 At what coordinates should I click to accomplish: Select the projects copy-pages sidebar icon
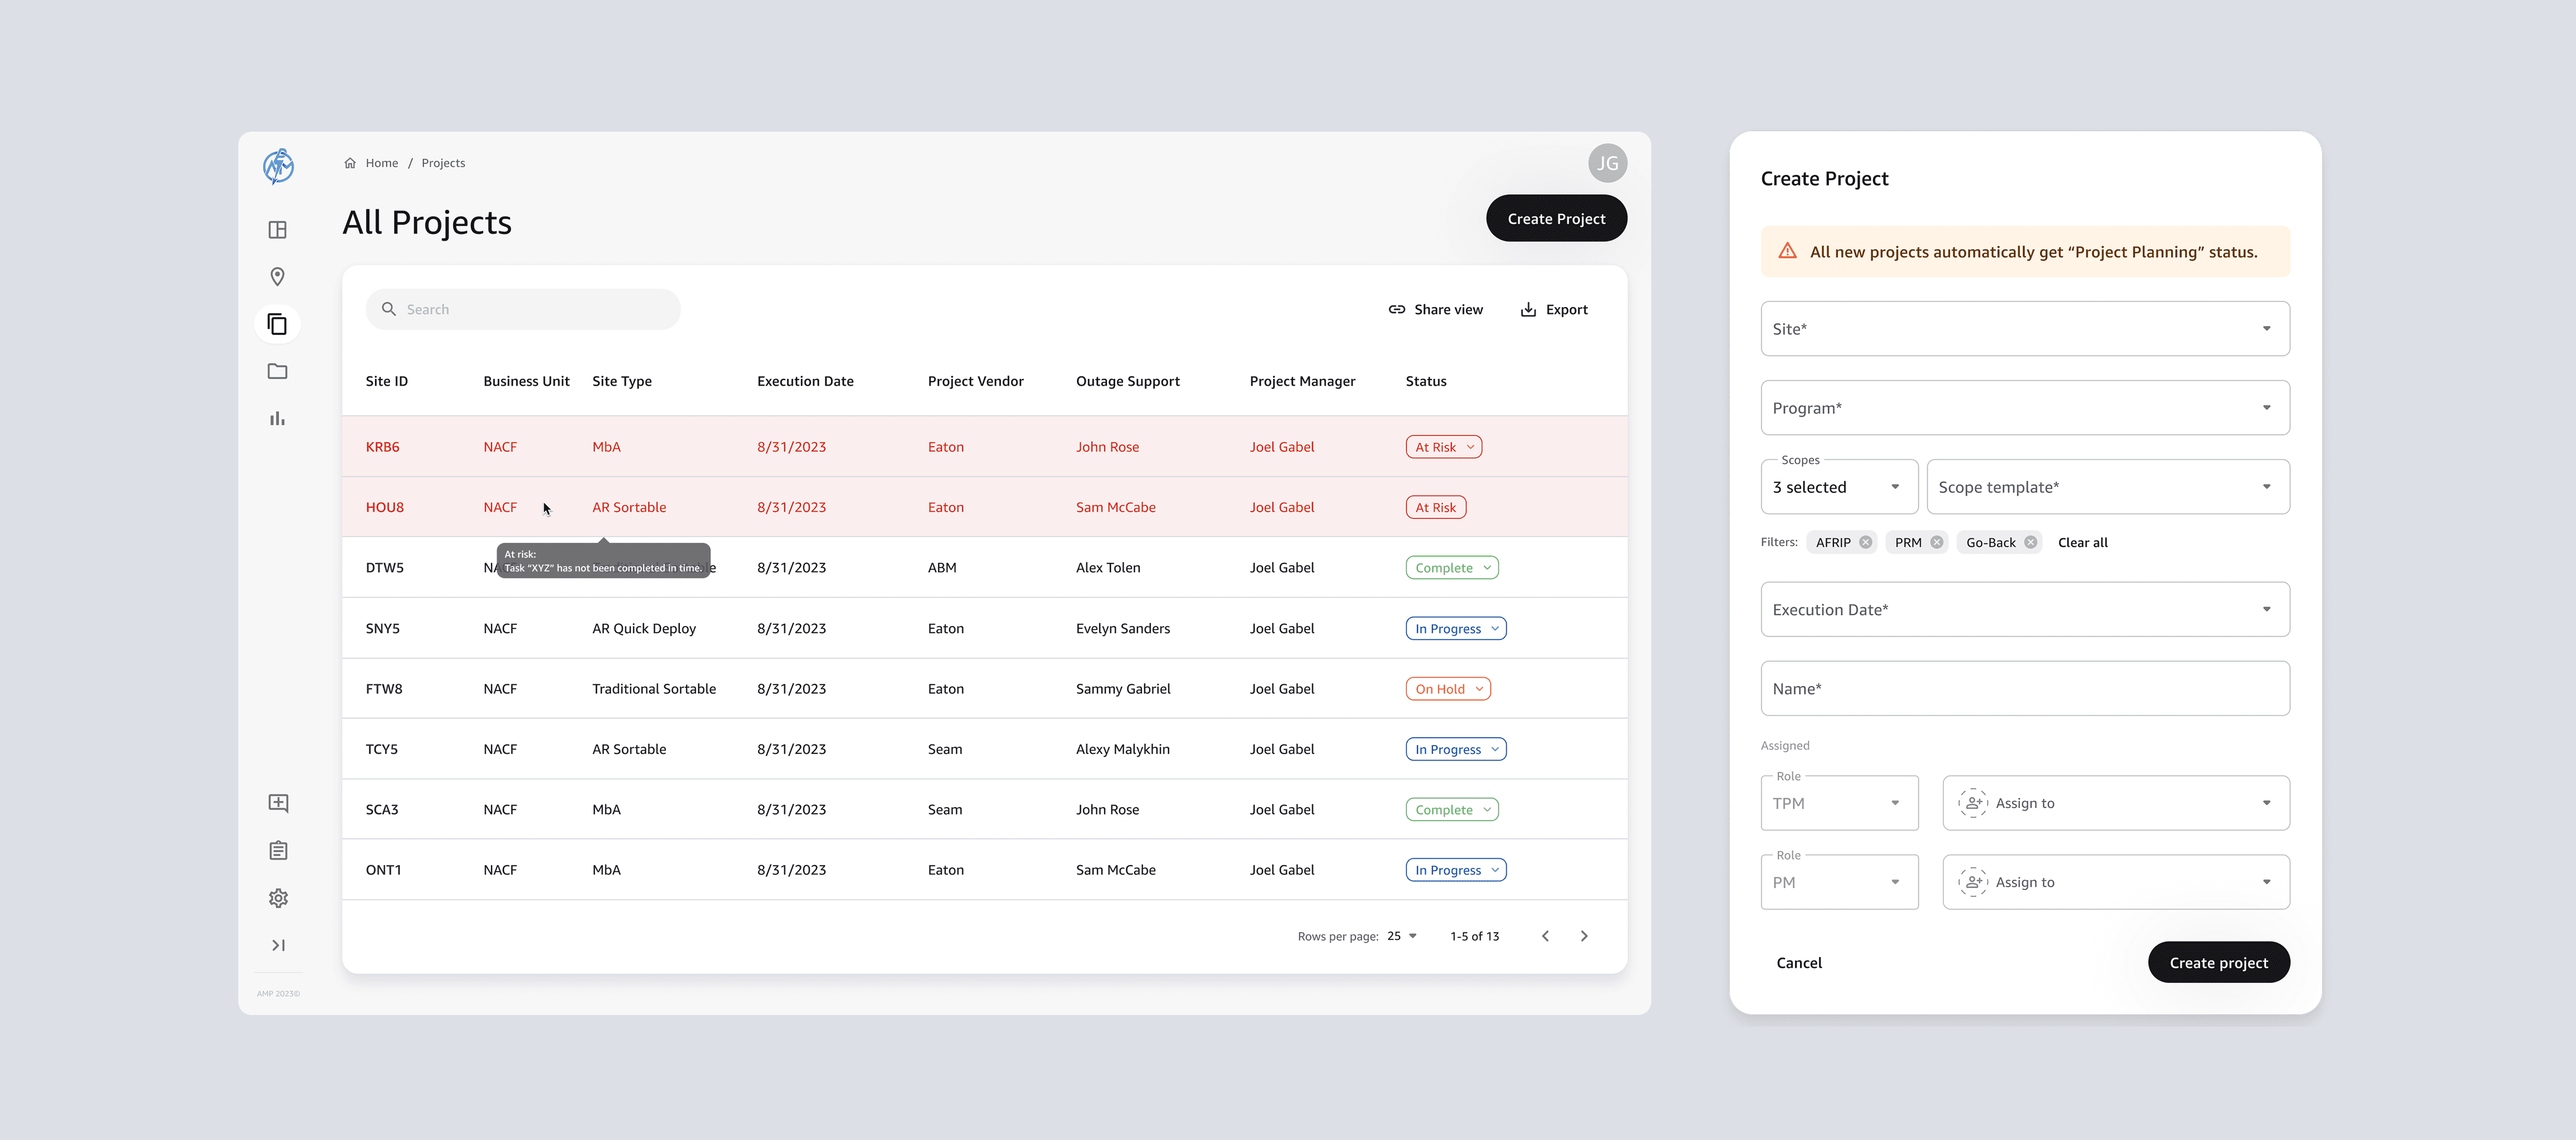[x=278, y=324]
